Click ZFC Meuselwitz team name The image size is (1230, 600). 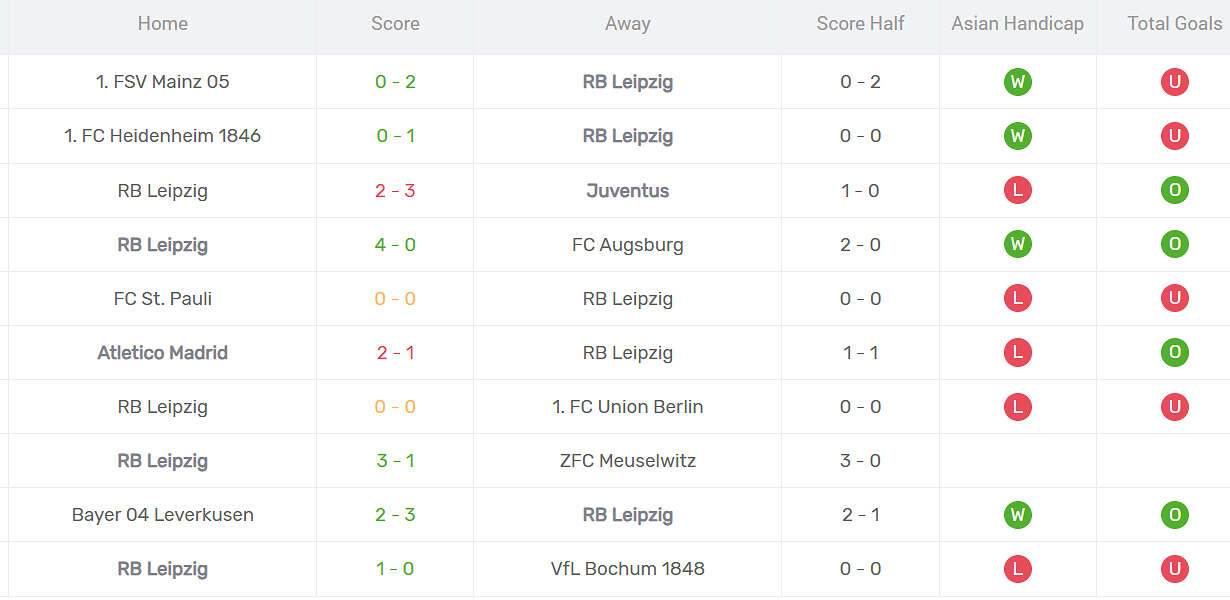[628, 461]
